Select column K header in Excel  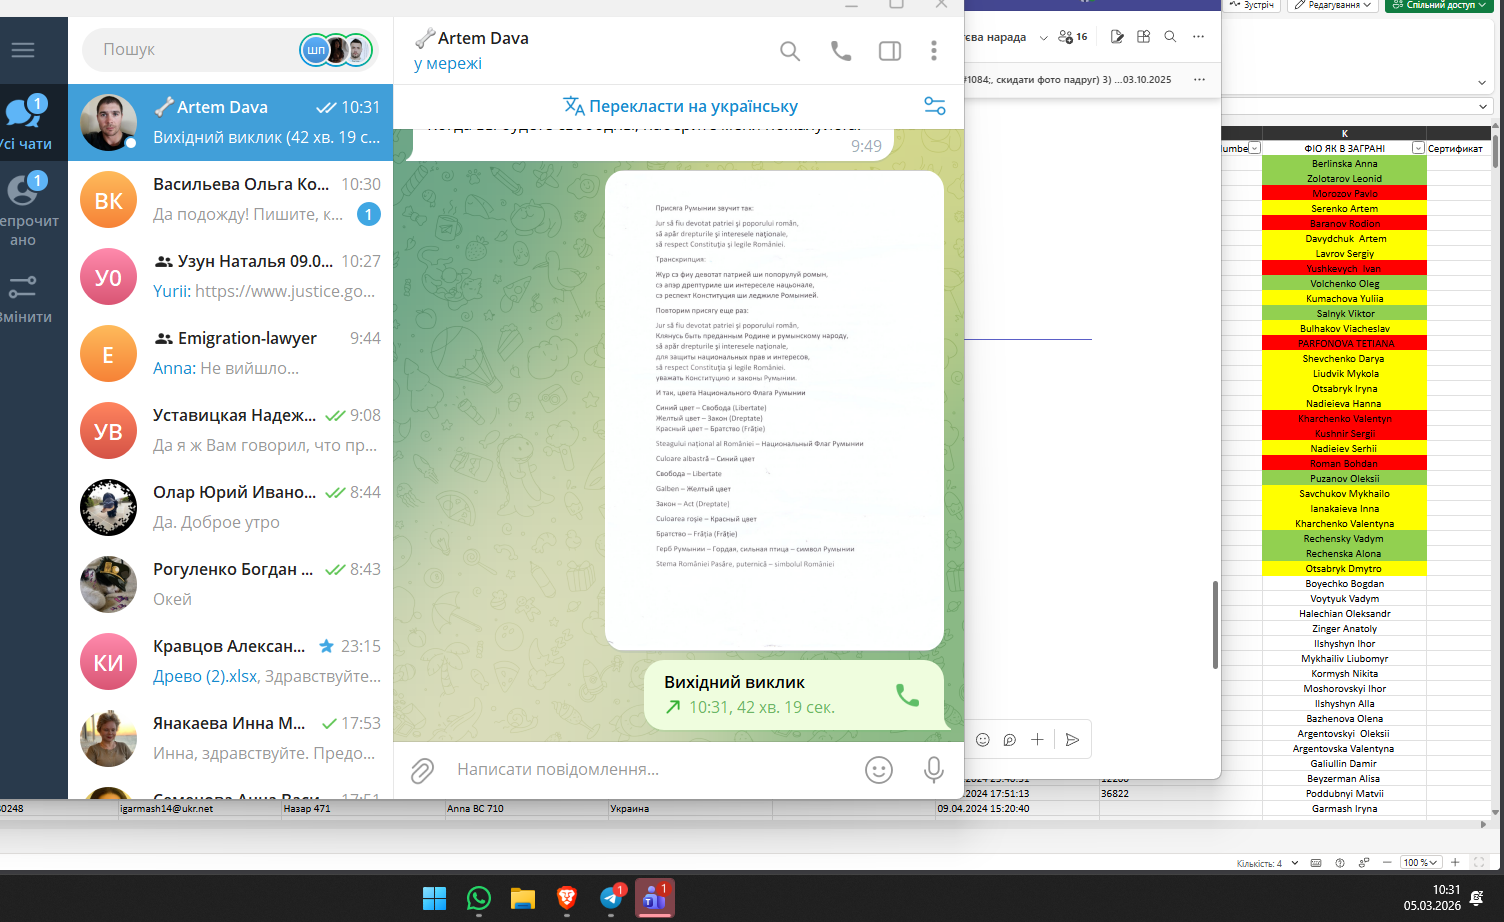point(1344,133)
